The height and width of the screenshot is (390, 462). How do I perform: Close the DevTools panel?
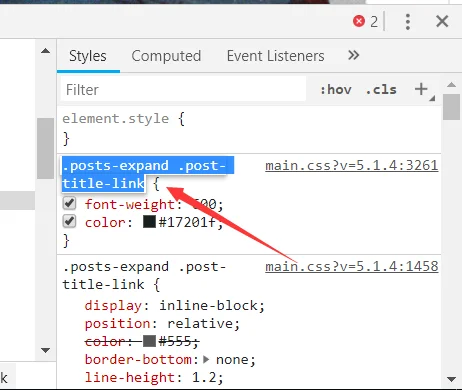pyautogui.click(x=442, y=22)
